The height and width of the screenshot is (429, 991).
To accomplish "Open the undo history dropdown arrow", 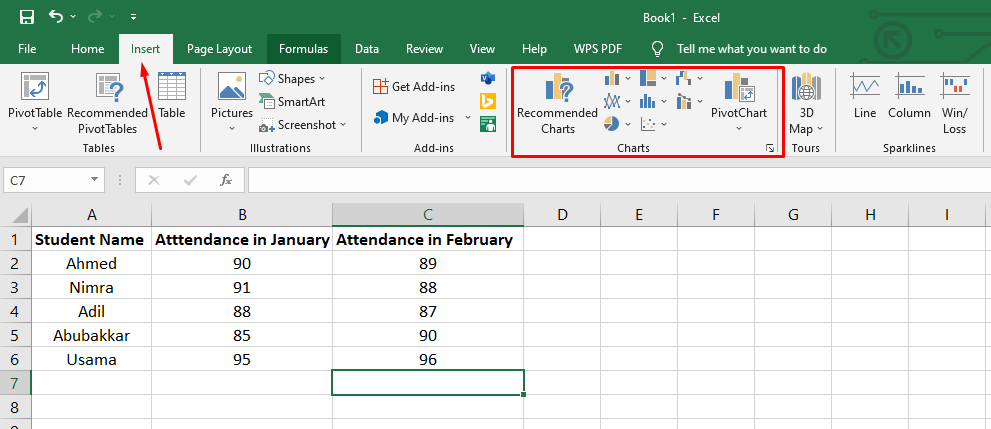I will click(x=73, y=17).
